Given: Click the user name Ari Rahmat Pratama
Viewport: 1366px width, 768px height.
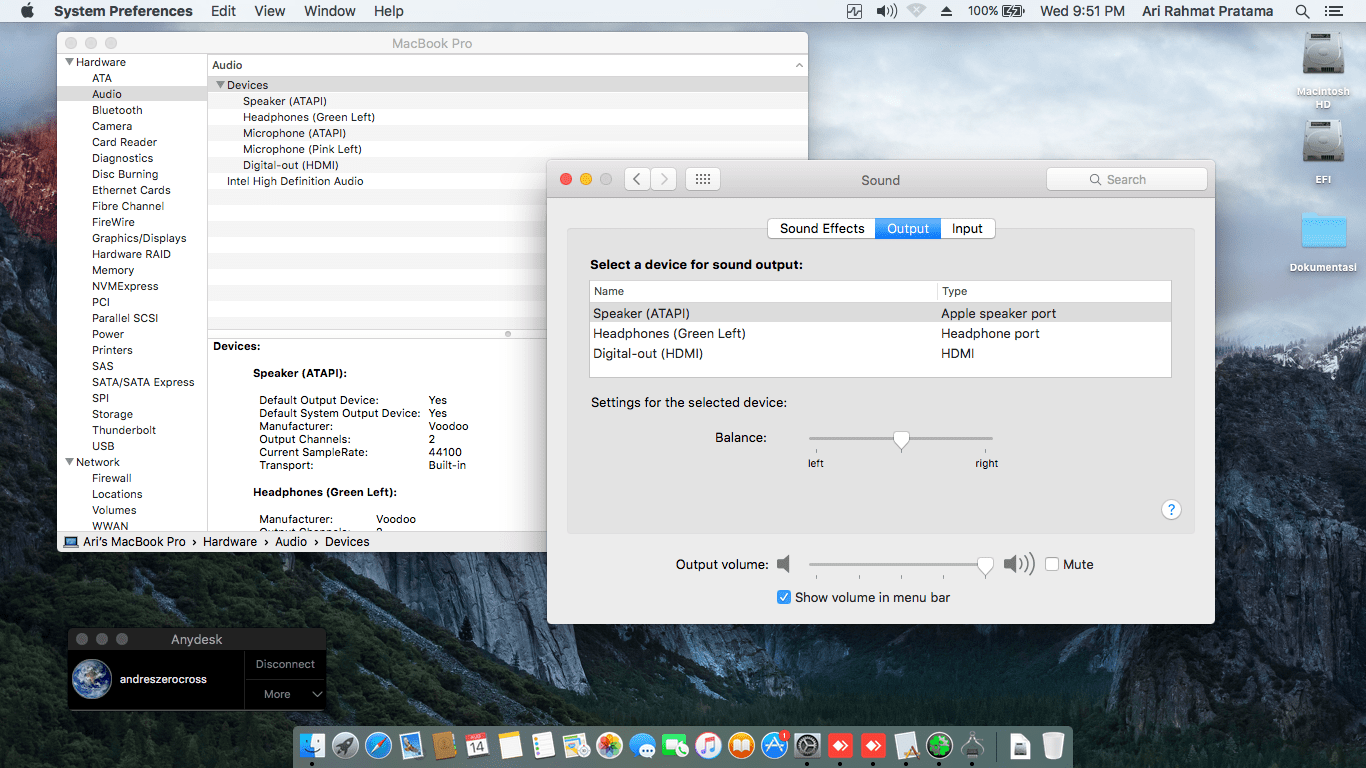Looking at the screenshot, I should pos(1208,11).
